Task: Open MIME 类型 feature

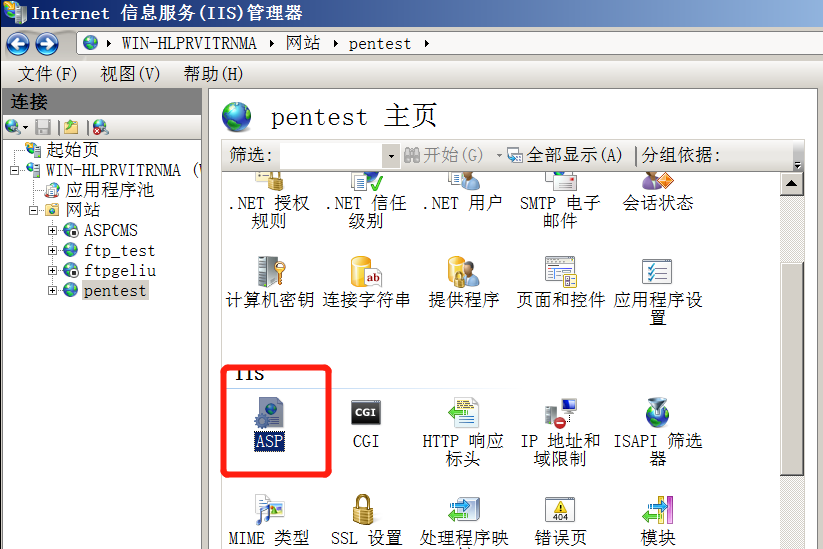Action: 269,521
